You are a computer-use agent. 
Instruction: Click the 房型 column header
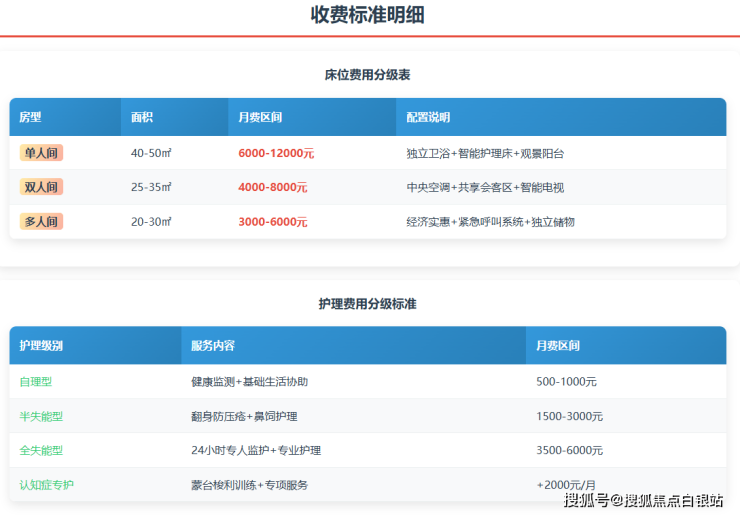[31, 117]
